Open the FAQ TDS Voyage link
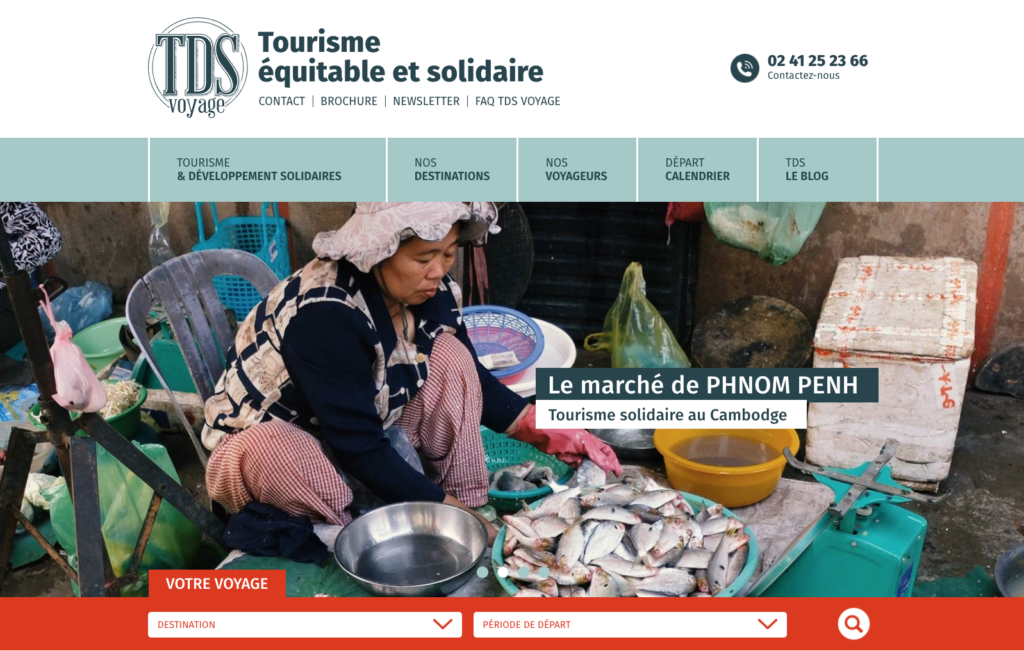 [x=518, y=101]
